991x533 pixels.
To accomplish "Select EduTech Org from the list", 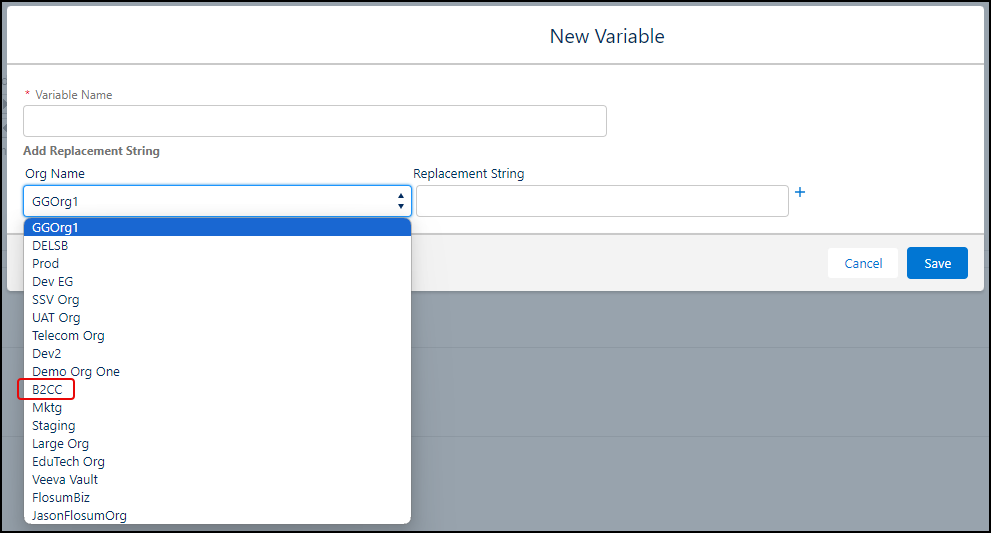I will [x=217, y=462].
